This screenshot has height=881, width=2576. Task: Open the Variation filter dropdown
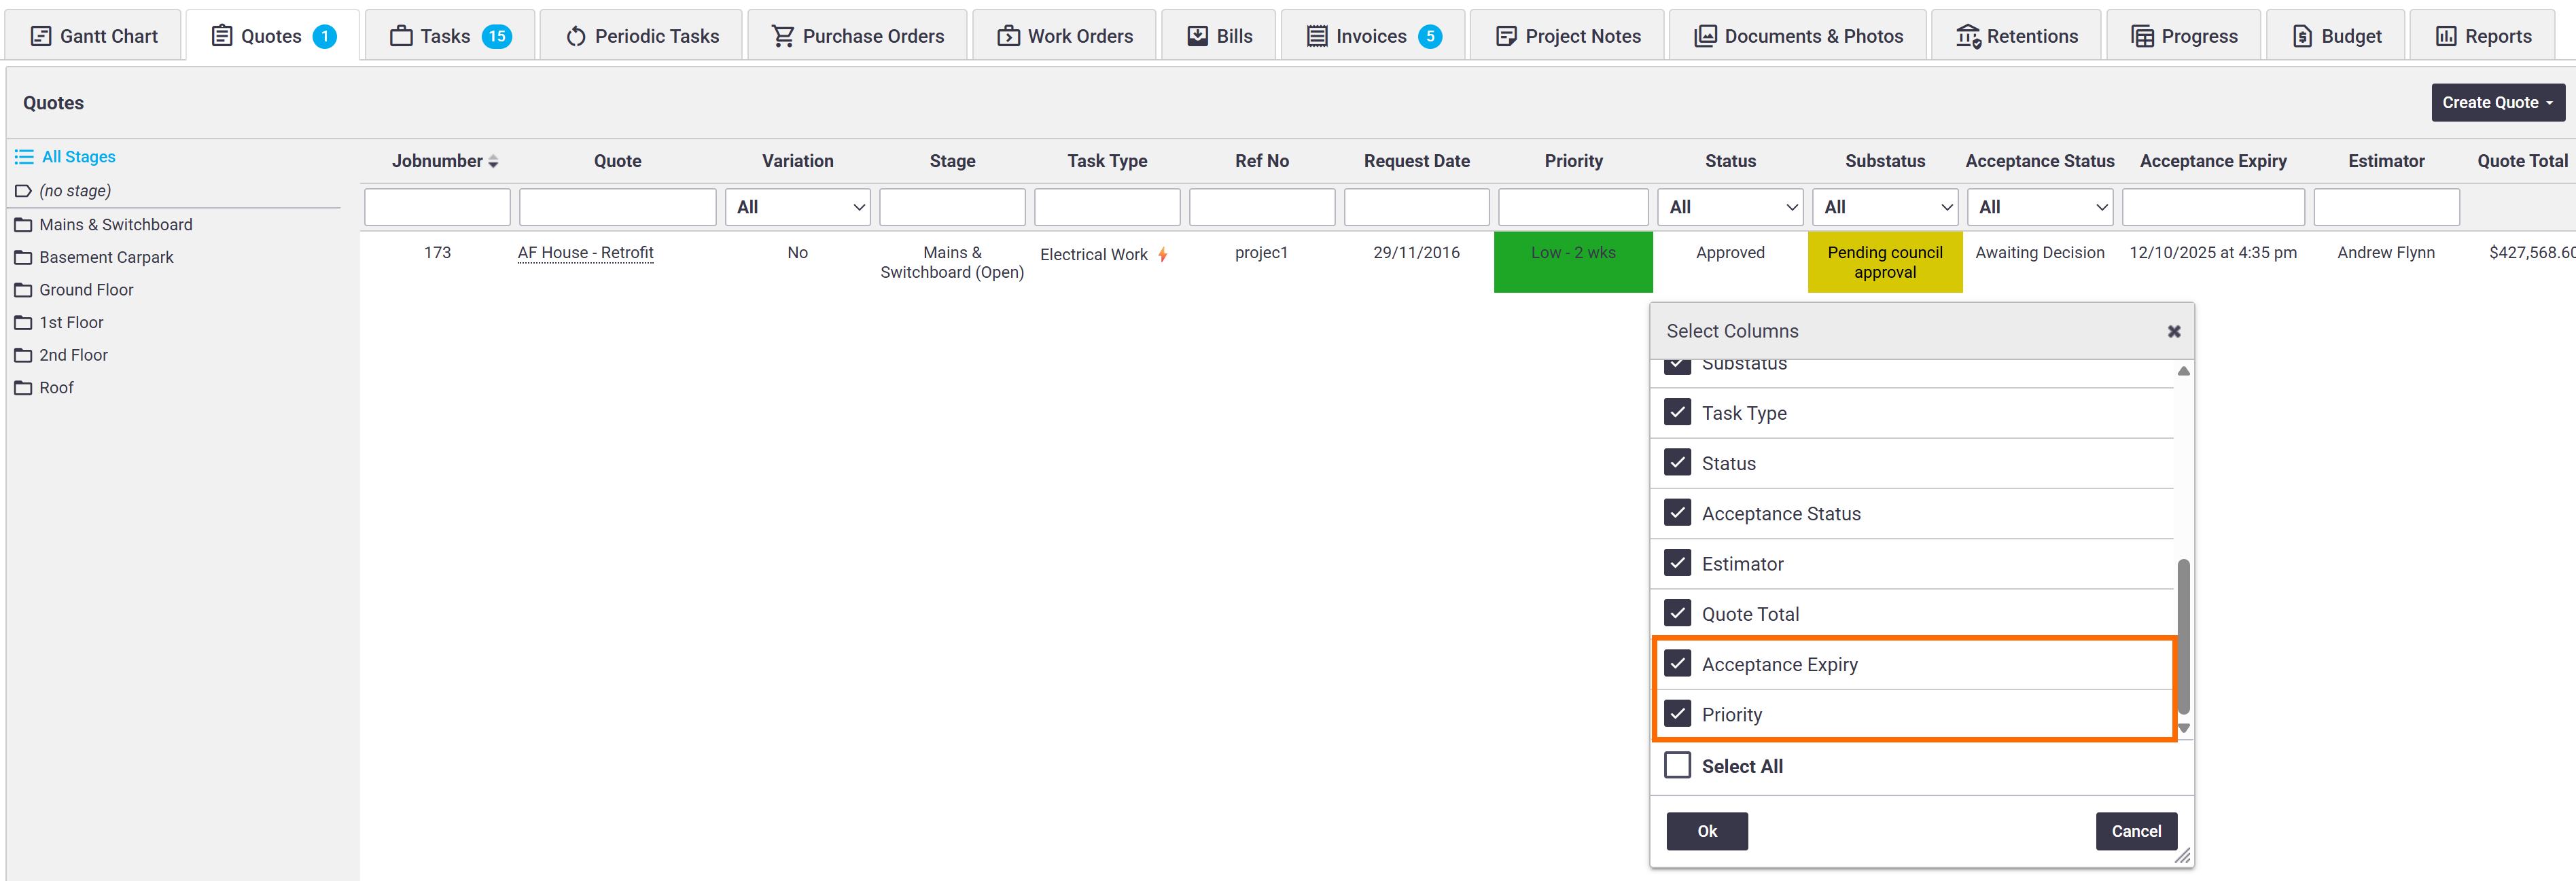797,207
